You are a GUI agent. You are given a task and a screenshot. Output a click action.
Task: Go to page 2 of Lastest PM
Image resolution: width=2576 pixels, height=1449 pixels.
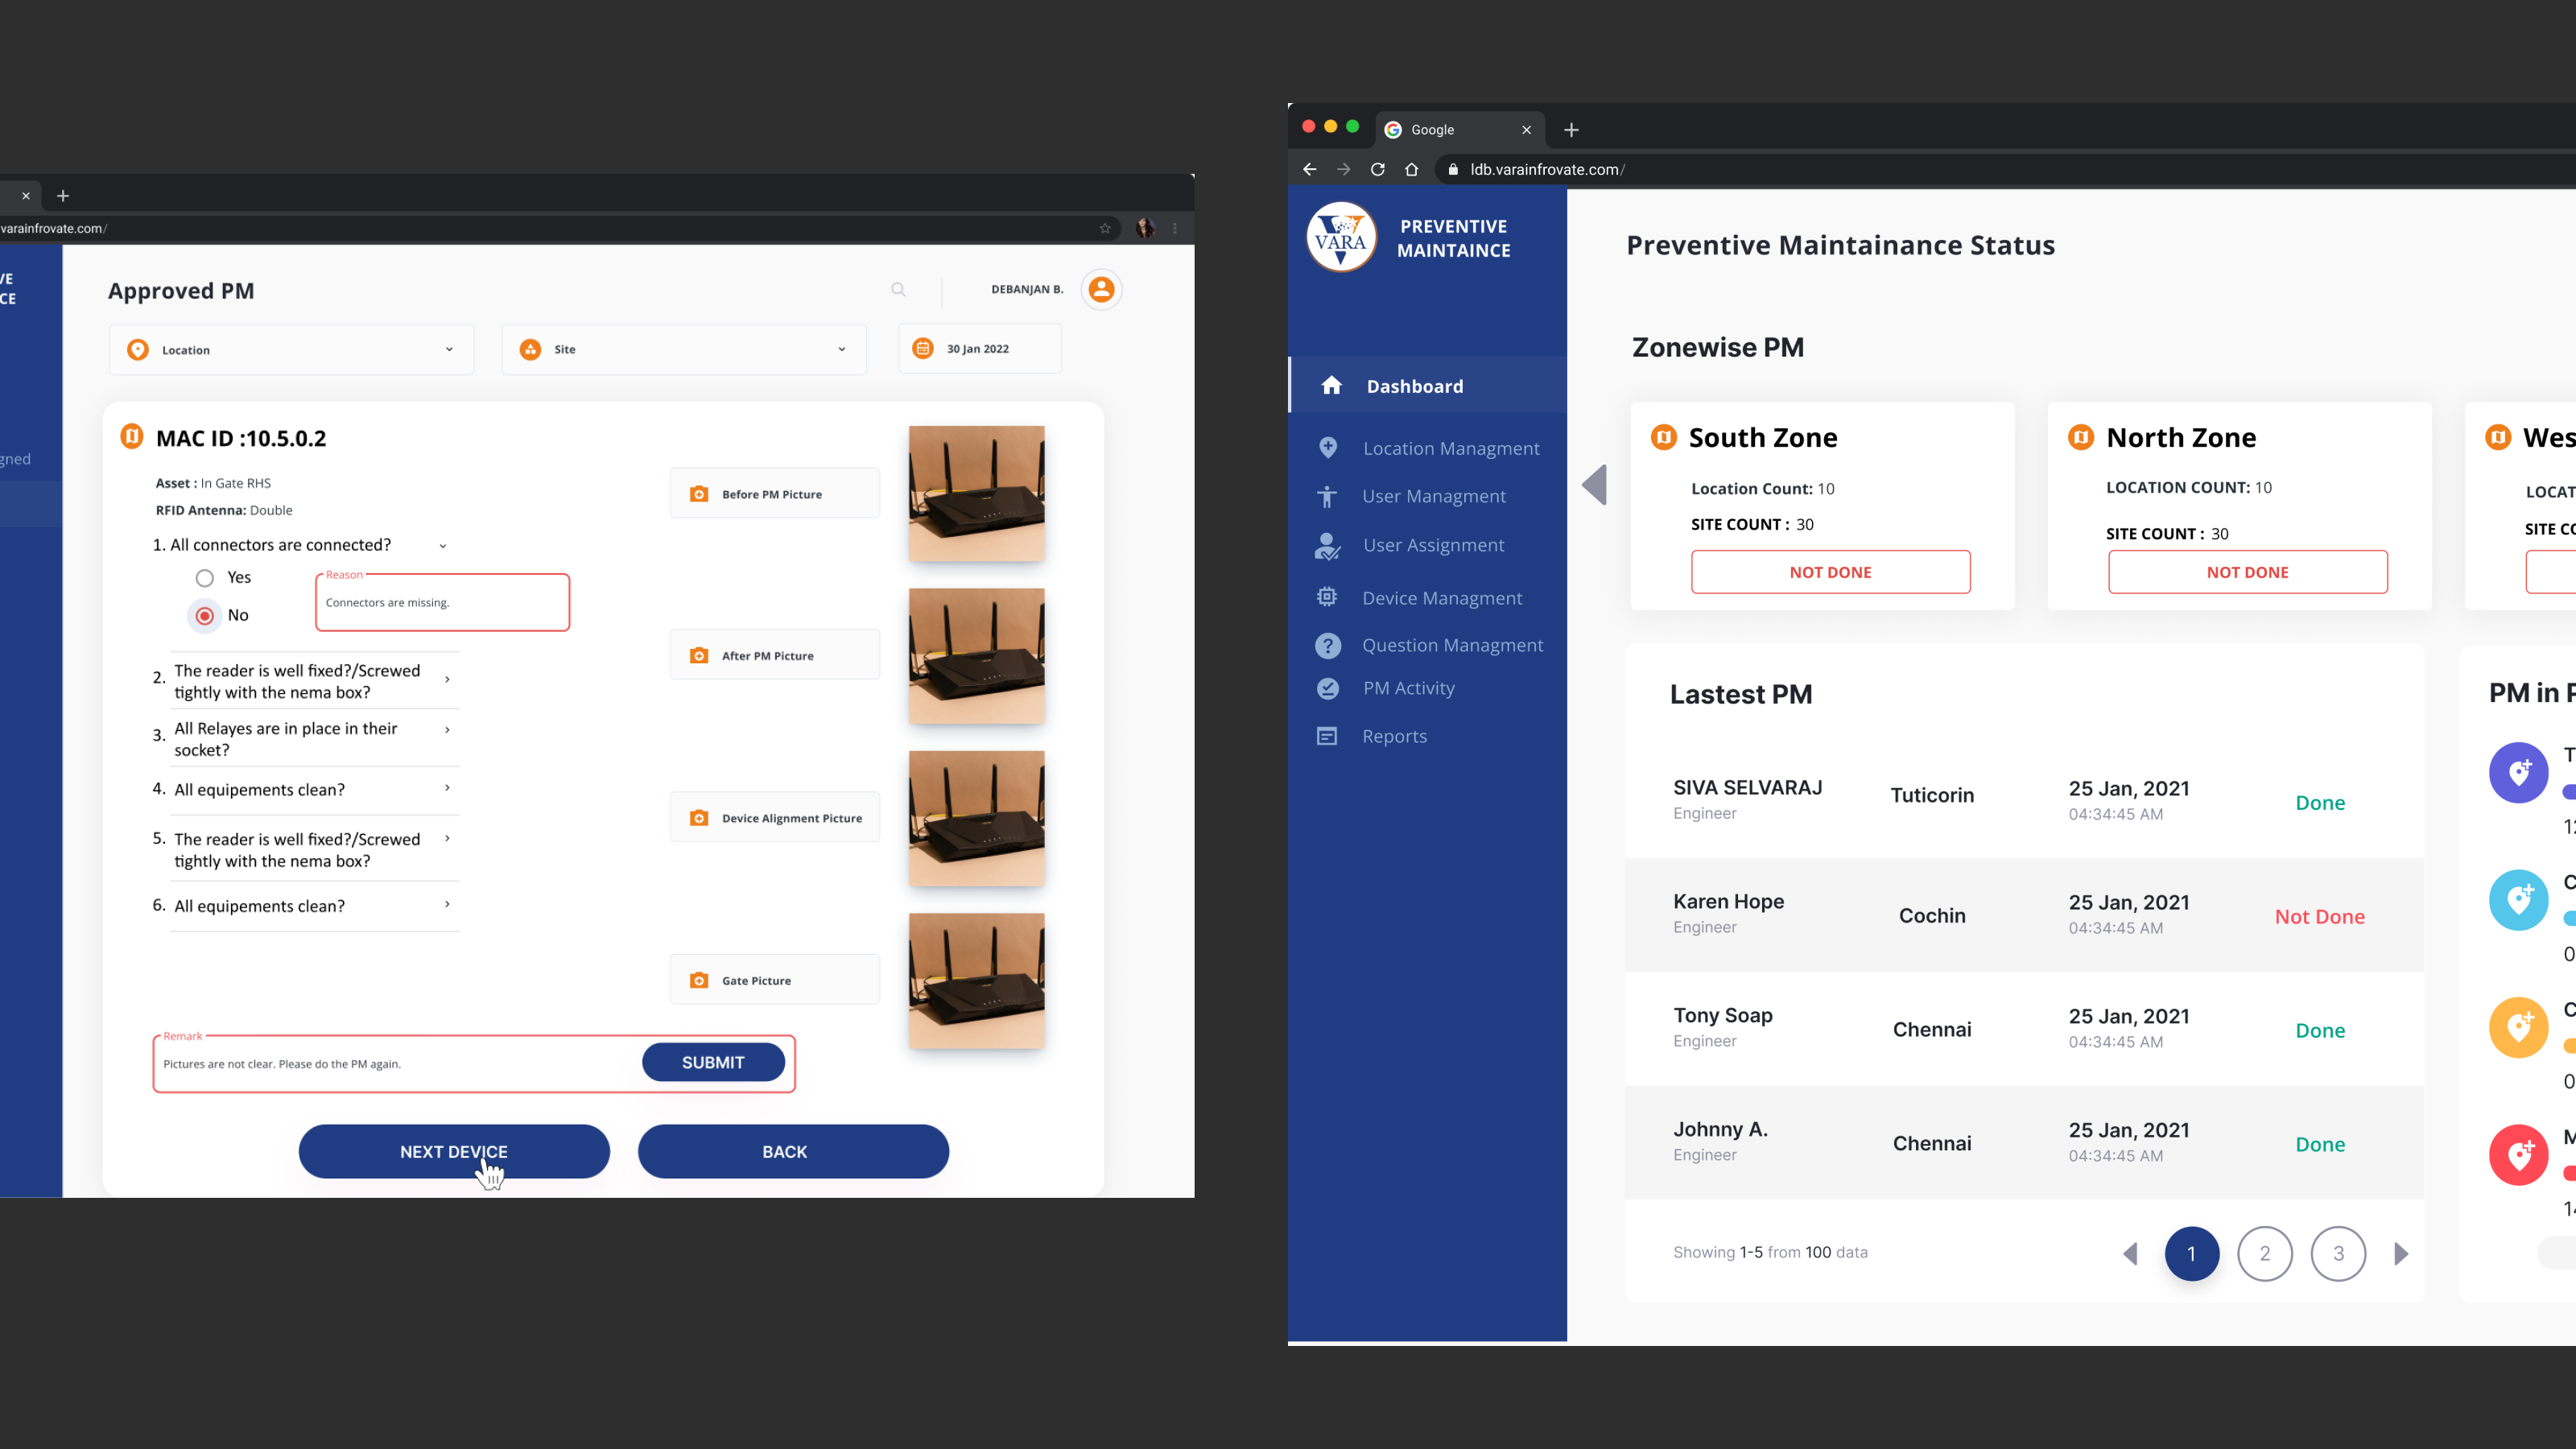click(2265, 1253)
